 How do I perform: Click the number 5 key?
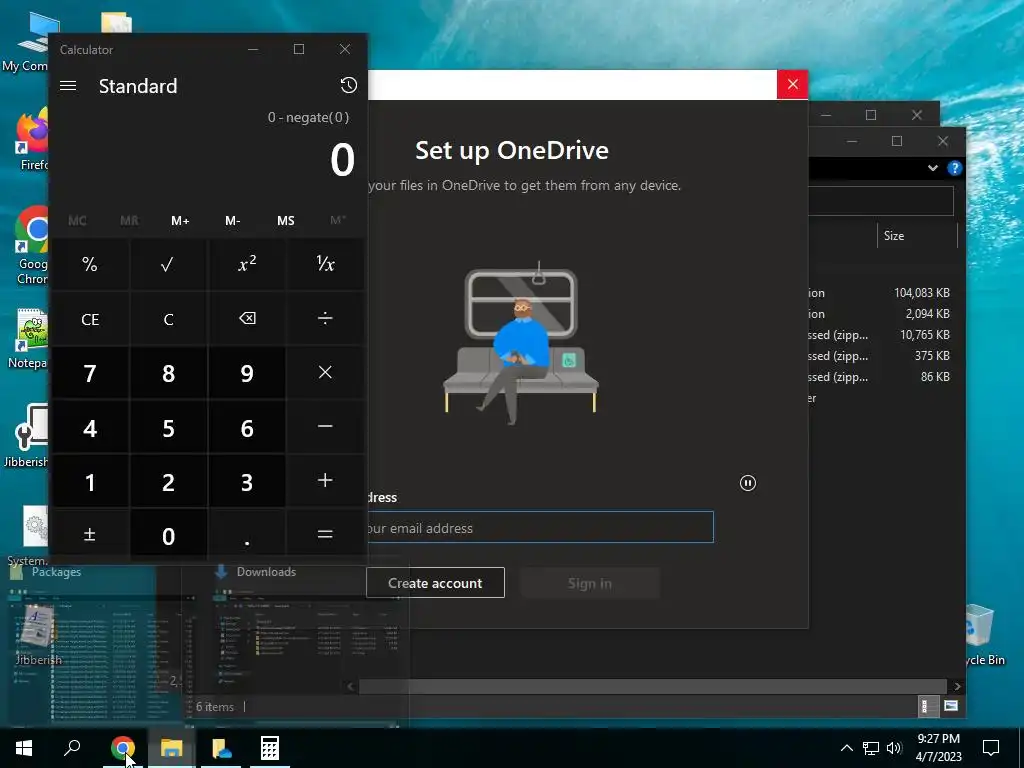pyautogui.click(x=168, y=427)
